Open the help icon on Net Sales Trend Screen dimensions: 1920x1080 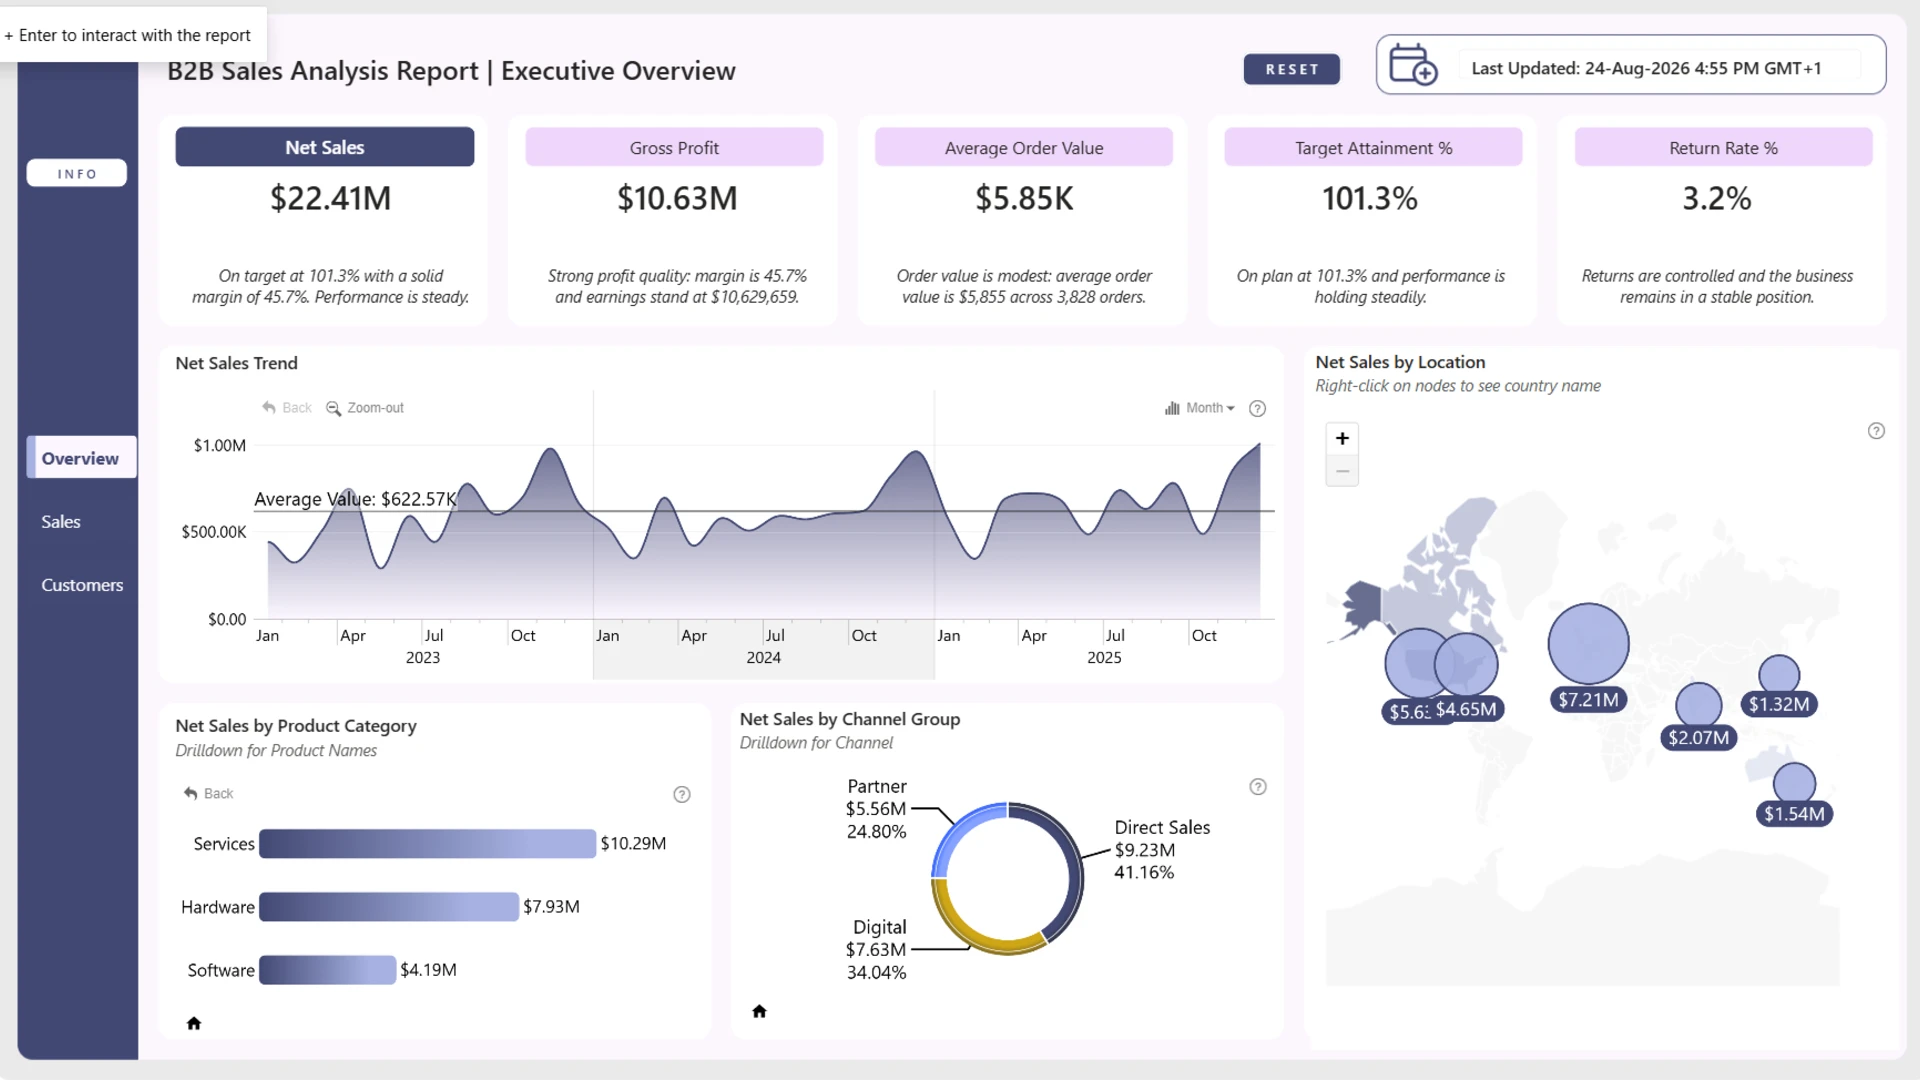coord(1258,408)
